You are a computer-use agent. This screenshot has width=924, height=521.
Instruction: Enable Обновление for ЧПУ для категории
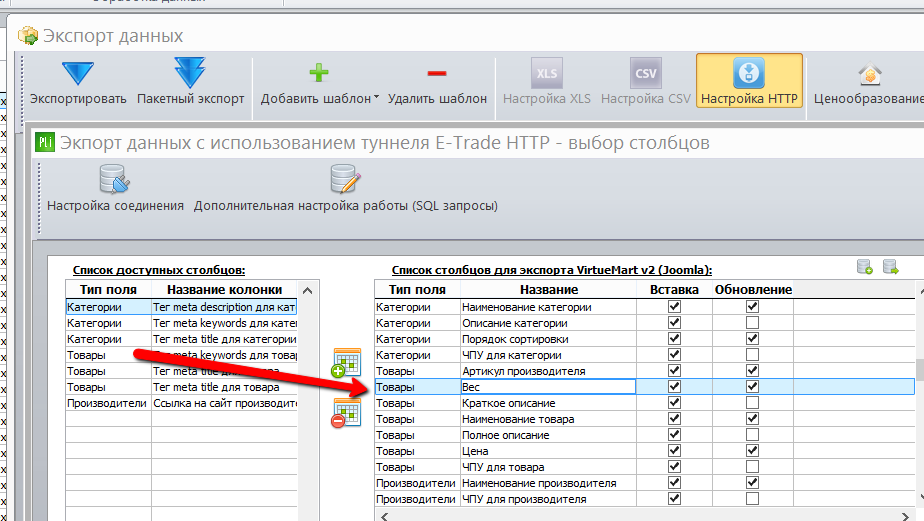point(752,354)
